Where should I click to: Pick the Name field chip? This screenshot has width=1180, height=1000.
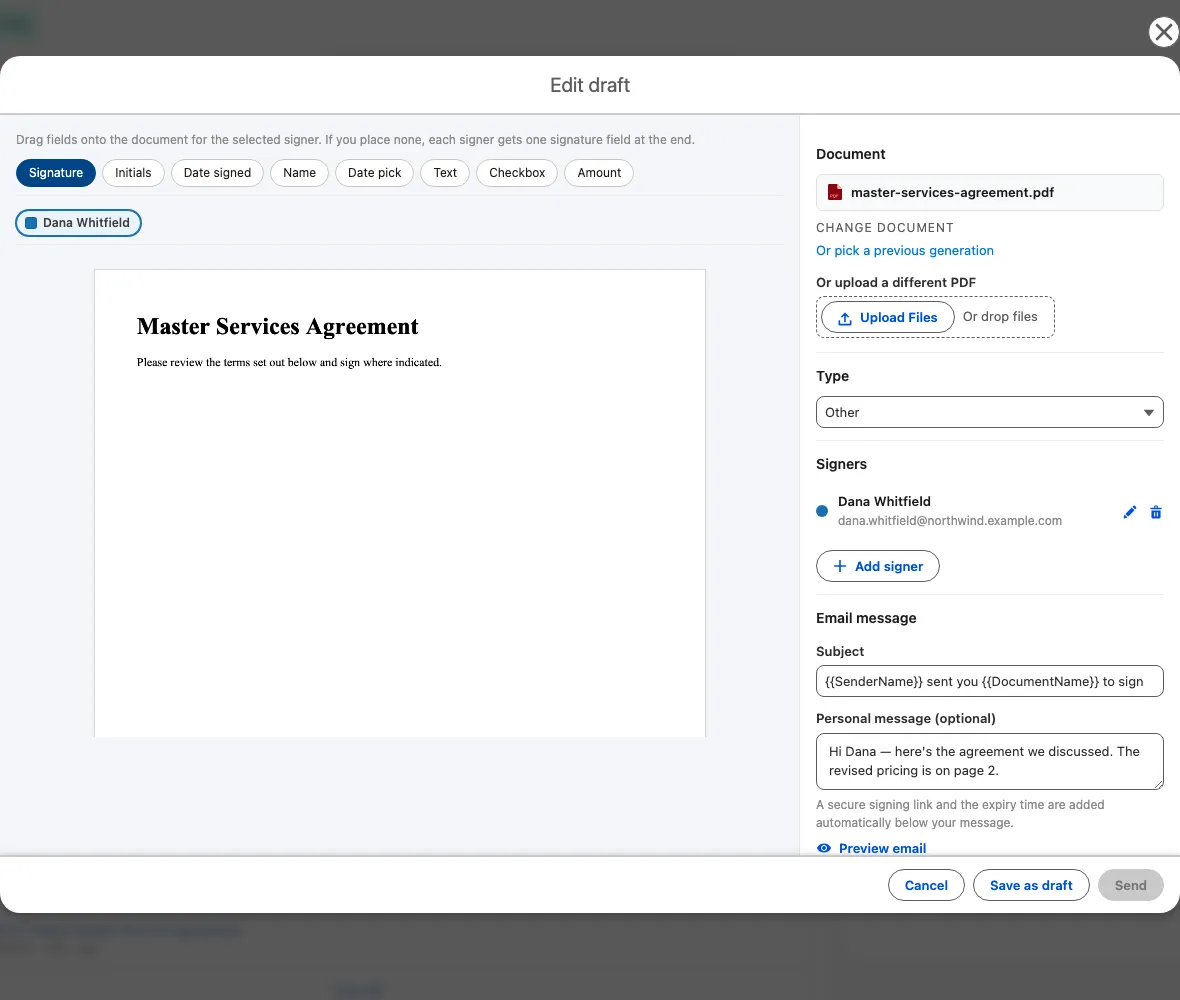(300, 173)
